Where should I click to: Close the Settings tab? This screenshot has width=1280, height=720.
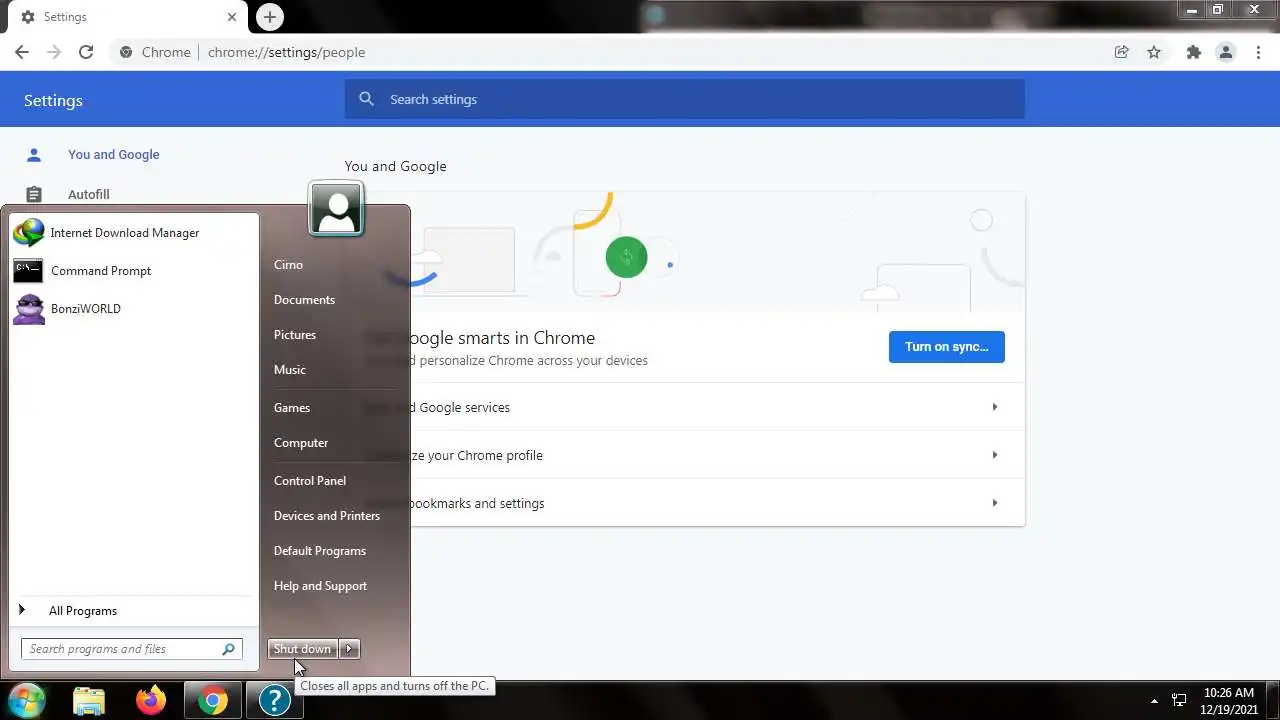[x=232, y=17]
